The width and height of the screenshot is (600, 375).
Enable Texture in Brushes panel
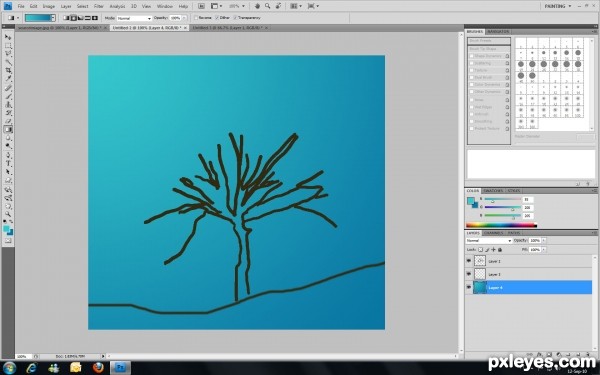click(472, 70)
